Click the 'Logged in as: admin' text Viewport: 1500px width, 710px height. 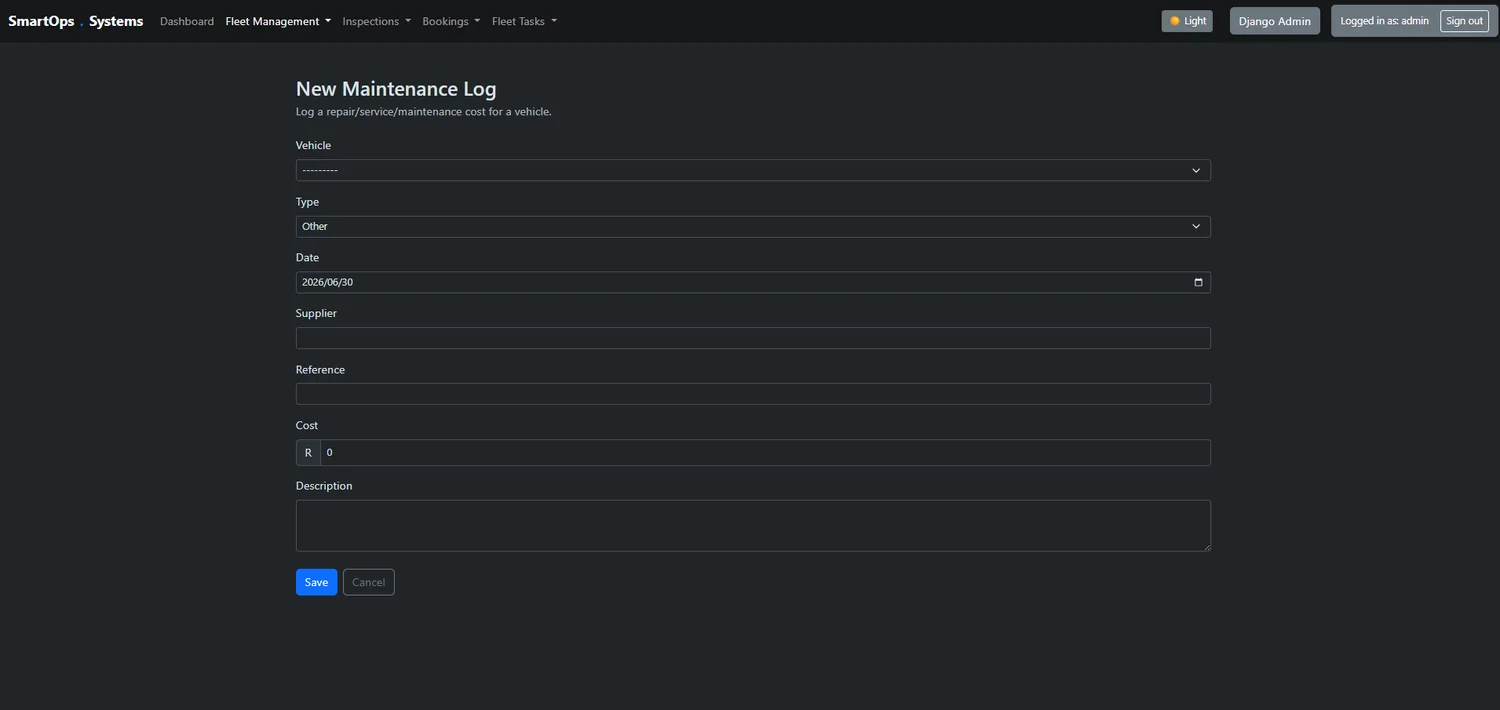(1384, 21)
